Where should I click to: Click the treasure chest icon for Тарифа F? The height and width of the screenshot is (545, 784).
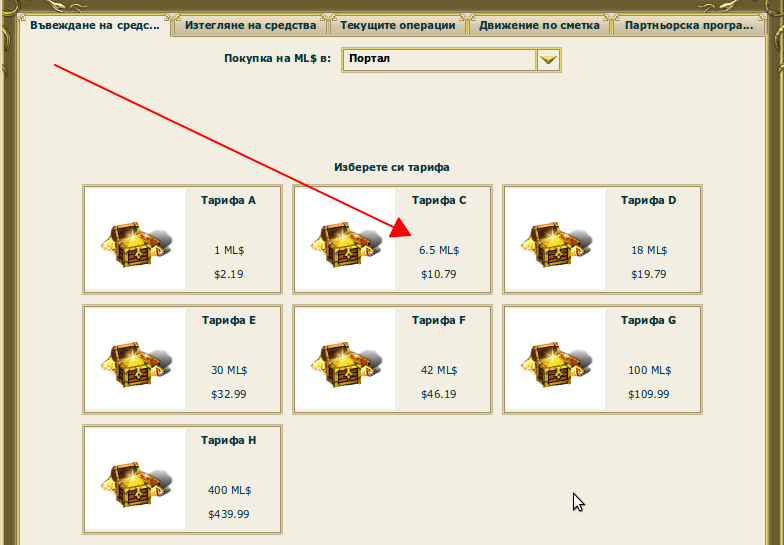pos(346,361)
